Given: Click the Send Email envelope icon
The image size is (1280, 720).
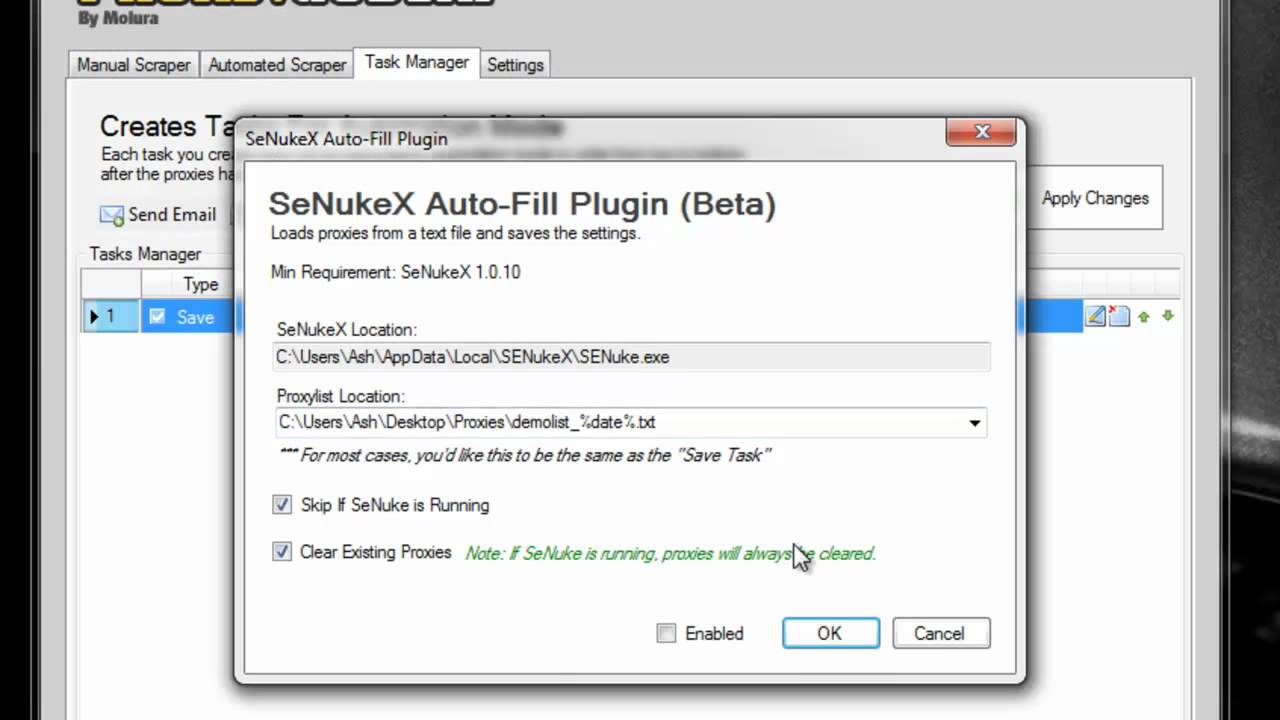Looking at the screenshot, I should (x=111, y=215).
